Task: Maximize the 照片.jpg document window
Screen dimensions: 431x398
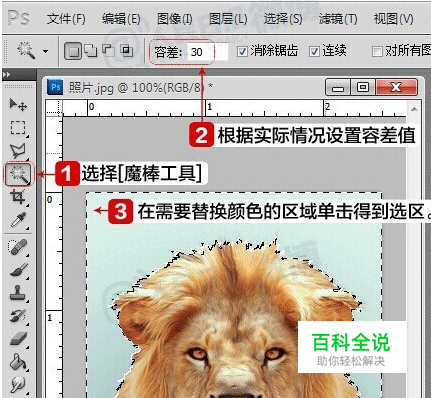Action: pos(363,88)
